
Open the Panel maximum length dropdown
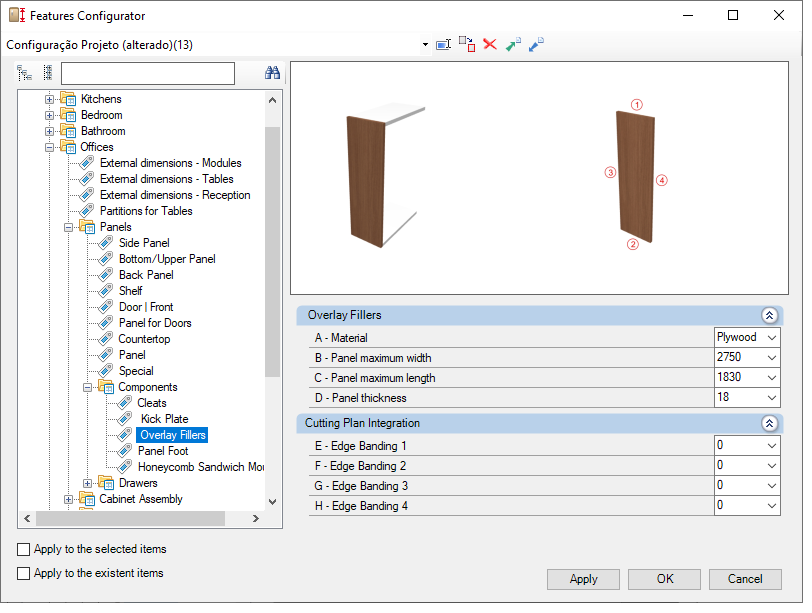click(772, 377)
